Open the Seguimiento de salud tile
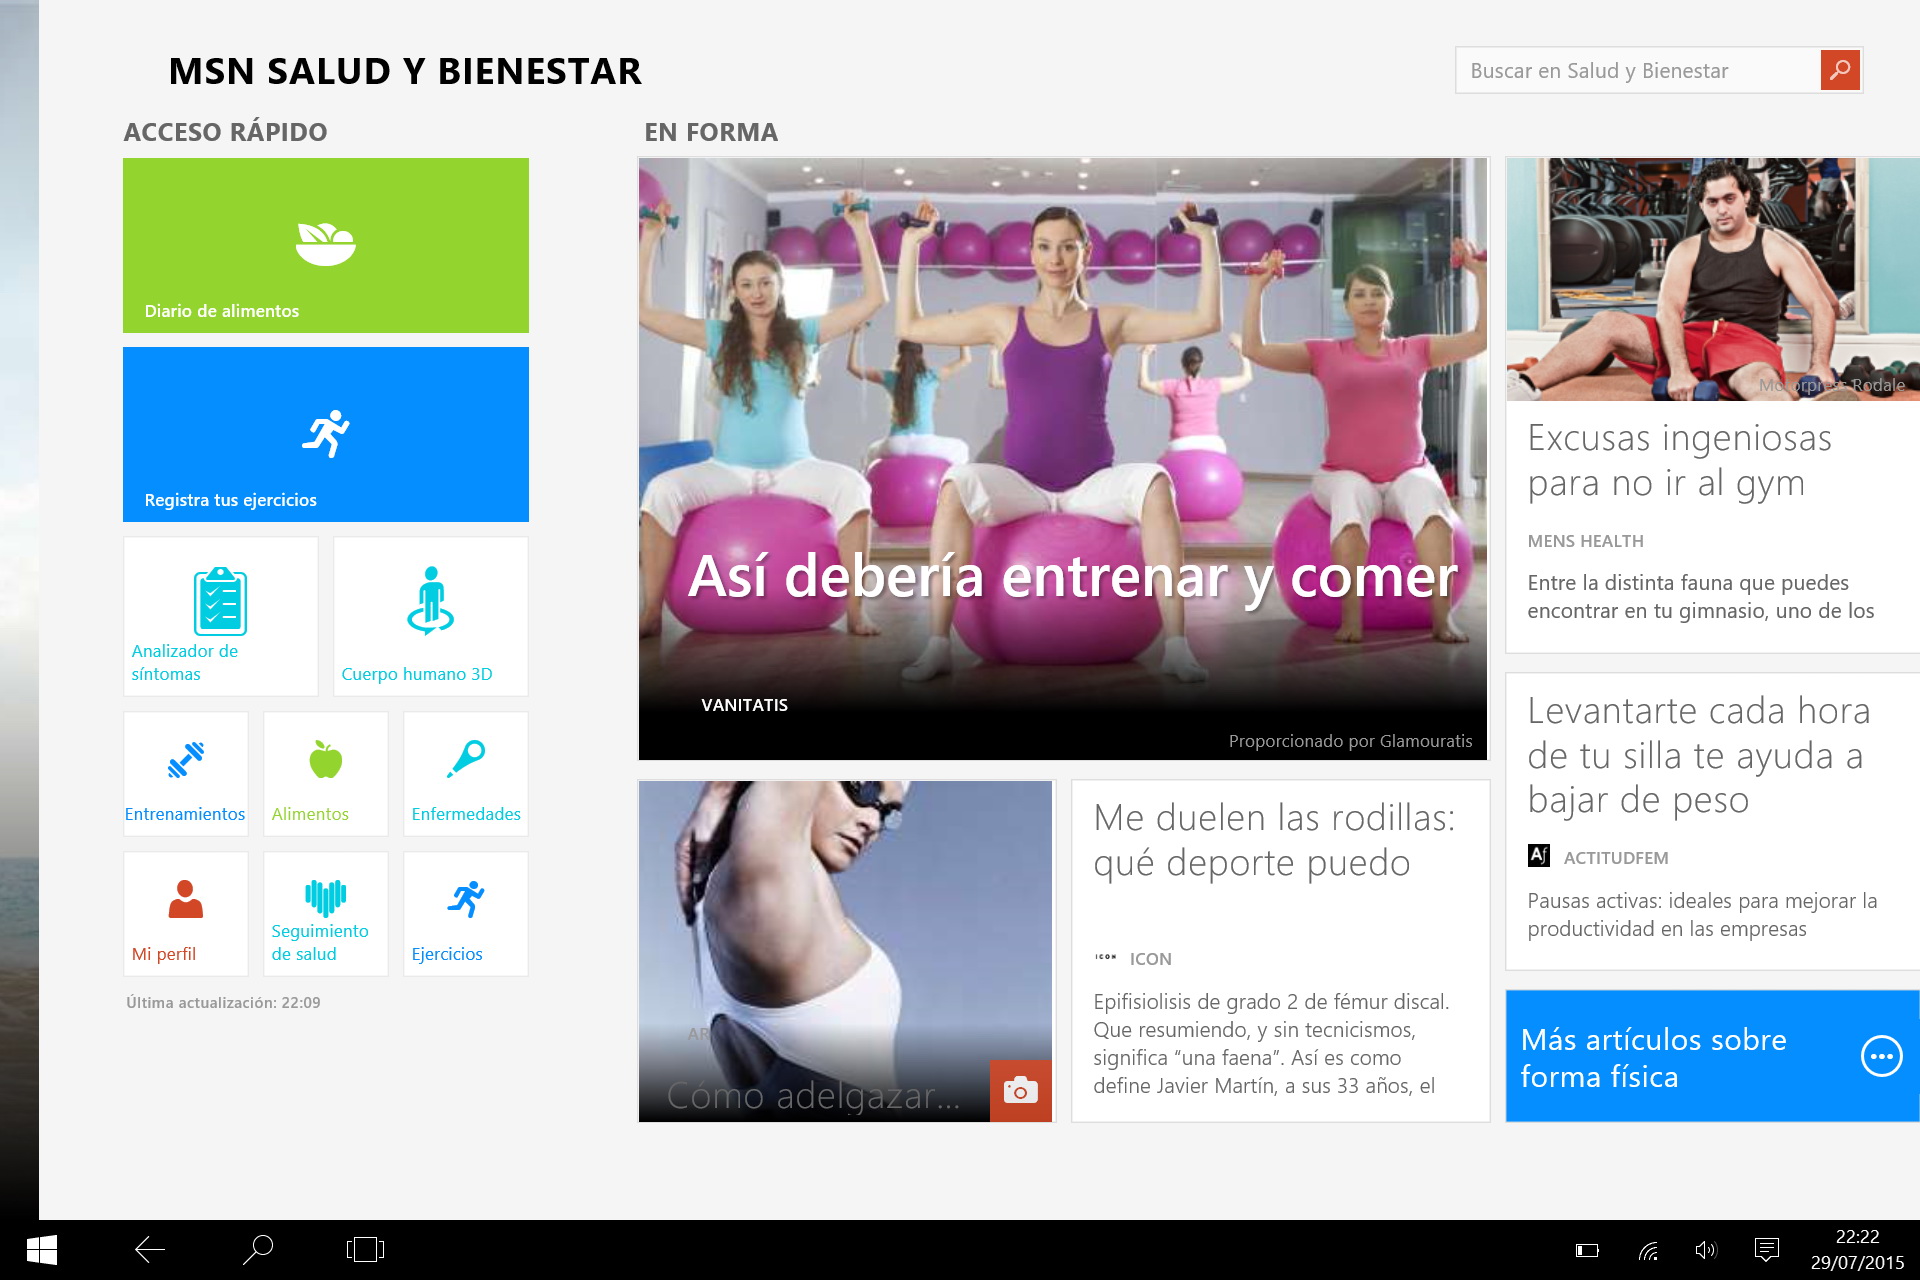Viewport: 1920px width, 1280px height. tap(325, 914)
